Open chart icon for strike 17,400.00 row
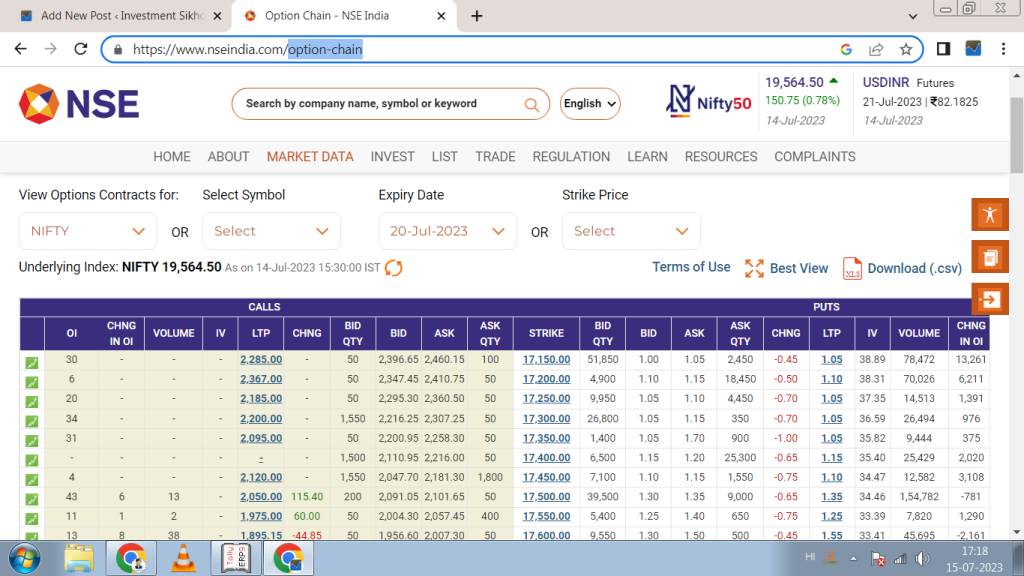Viewport: 1024px width, 576px height. point(31,460)
